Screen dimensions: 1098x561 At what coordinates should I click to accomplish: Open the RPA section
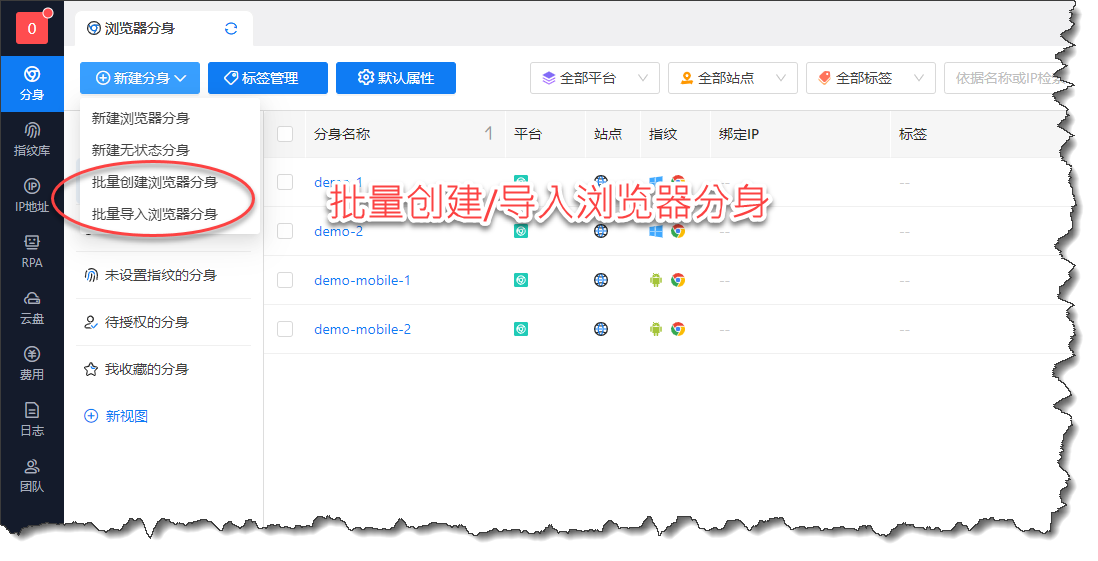(x=32, y=251)
